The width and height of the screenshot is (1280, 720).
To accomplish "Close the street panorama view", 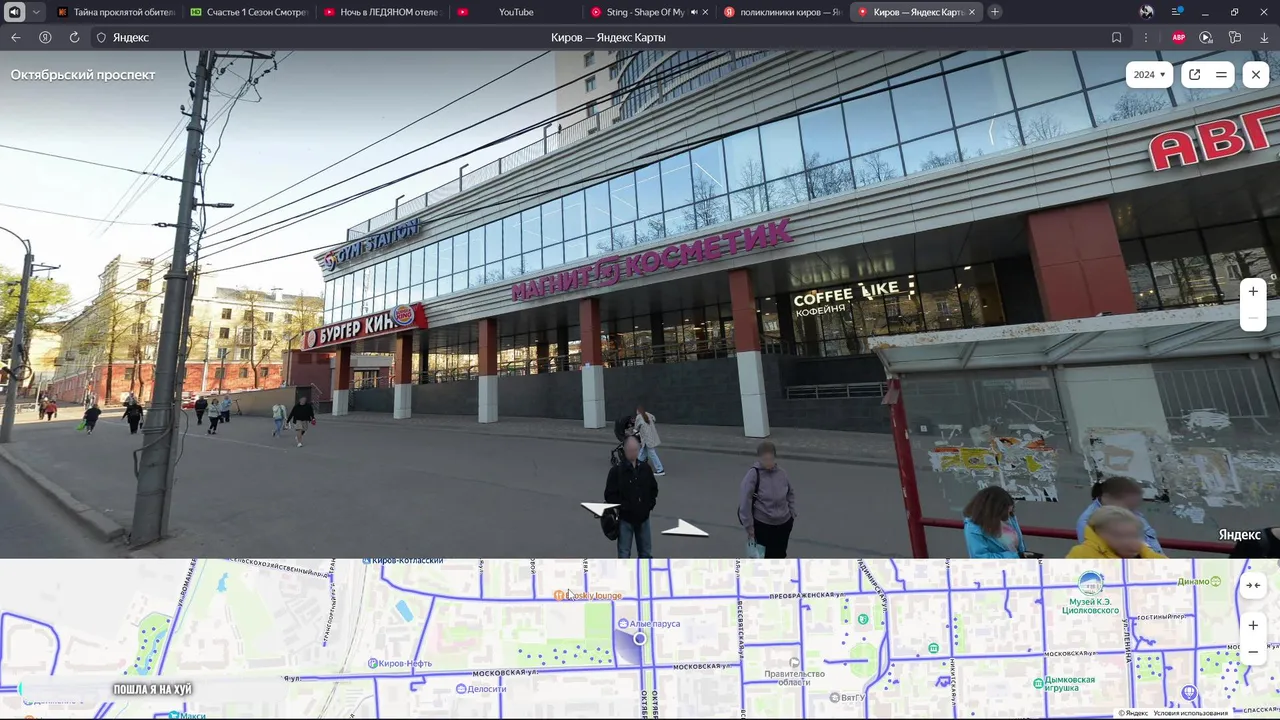I will [1256, 74].
